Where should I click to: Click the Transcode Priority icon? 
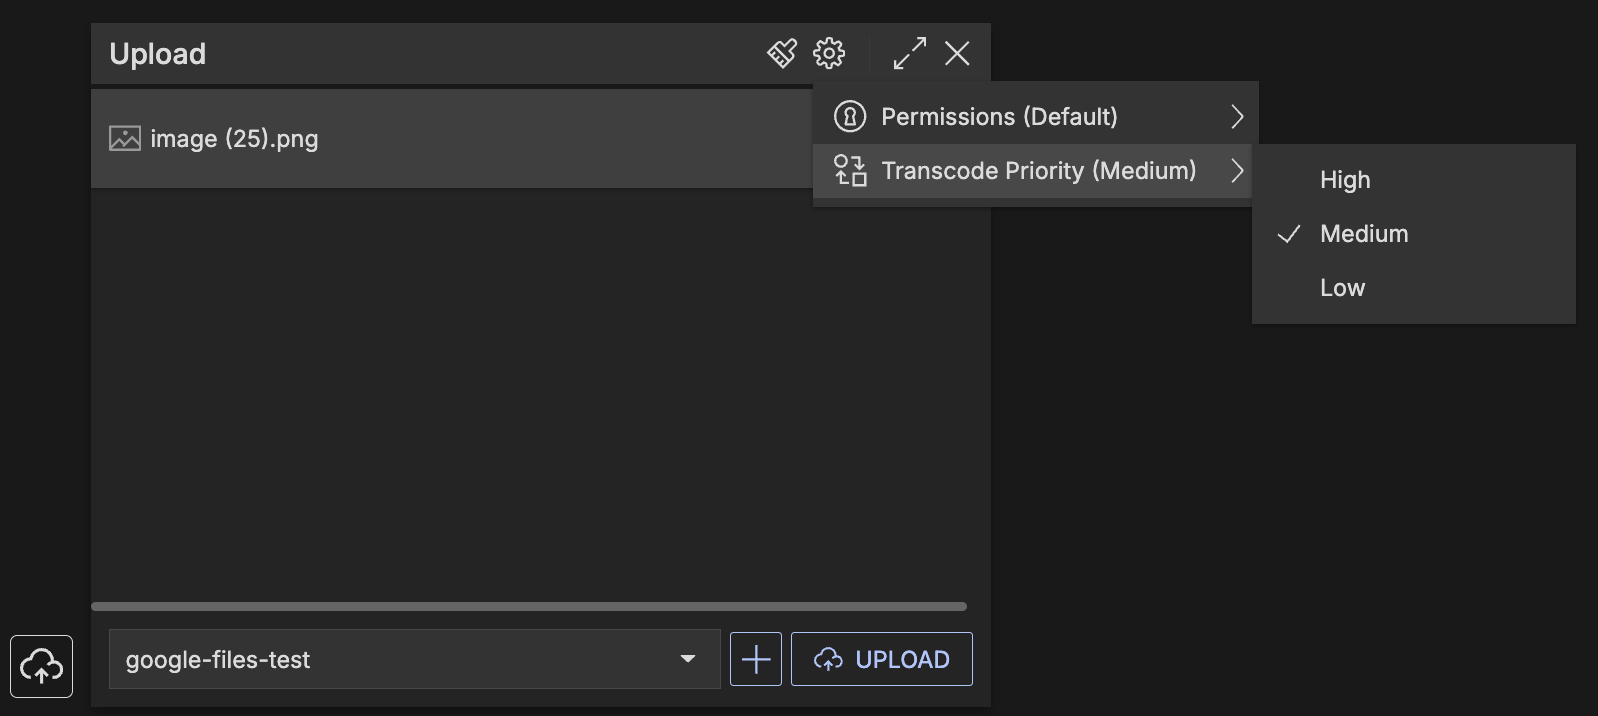pyautogui.click(x=850, y=171)
